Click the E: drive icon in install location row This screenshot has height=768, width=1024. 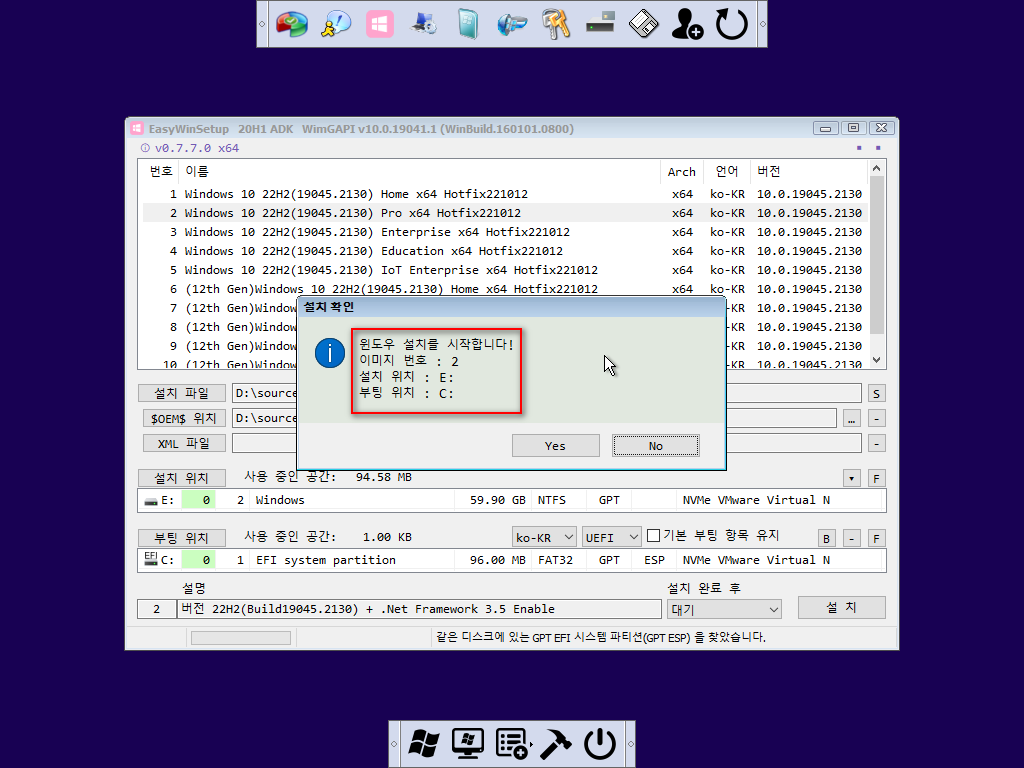(x=151, y=501)
